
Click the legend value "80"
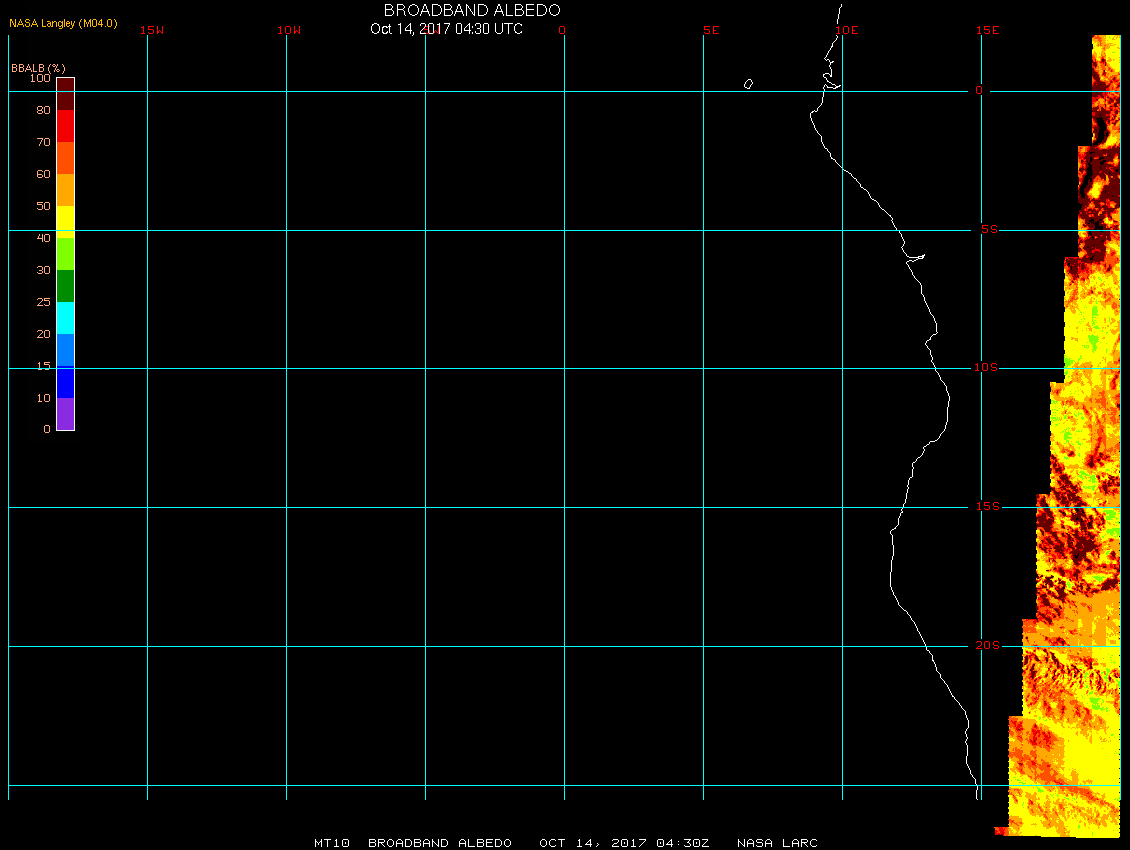44,110
